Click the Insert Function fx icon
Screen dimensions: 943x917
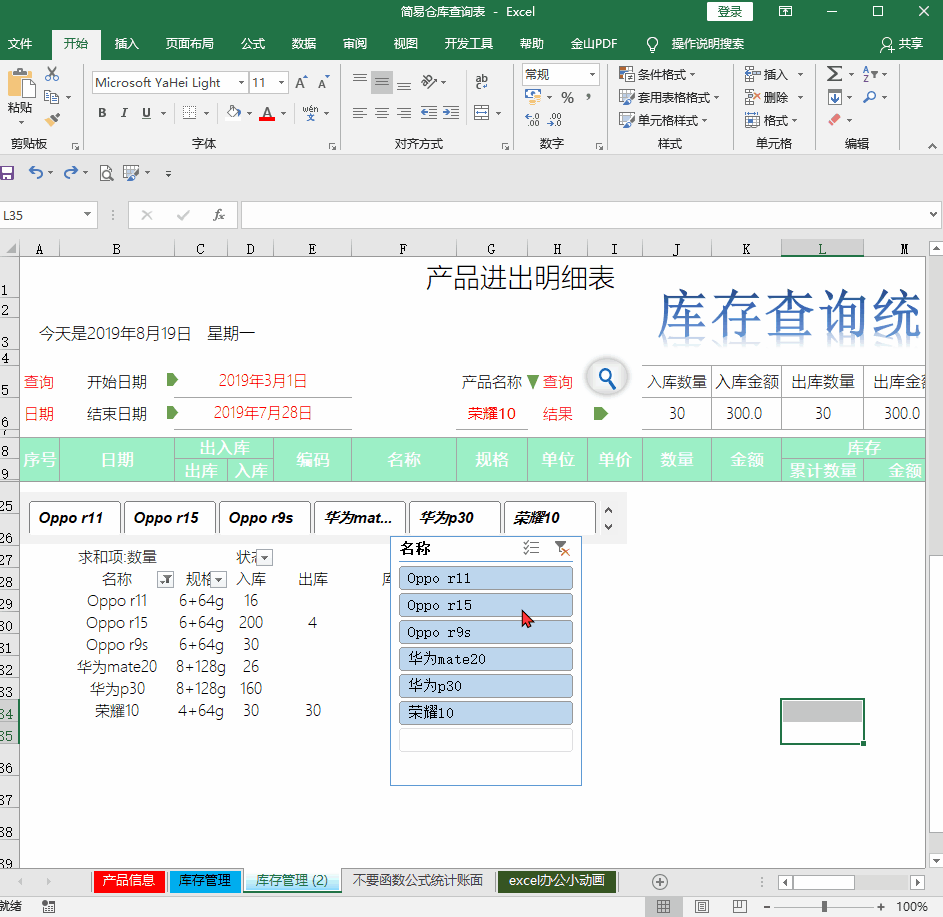[x=219, y=215]
